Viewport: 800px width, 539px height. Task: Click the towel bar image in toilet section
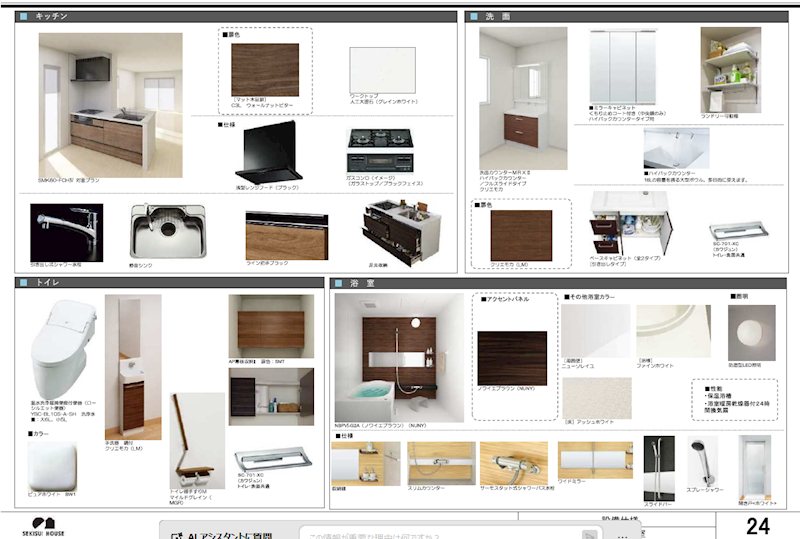pyautogui.click(x=273, y=459)
